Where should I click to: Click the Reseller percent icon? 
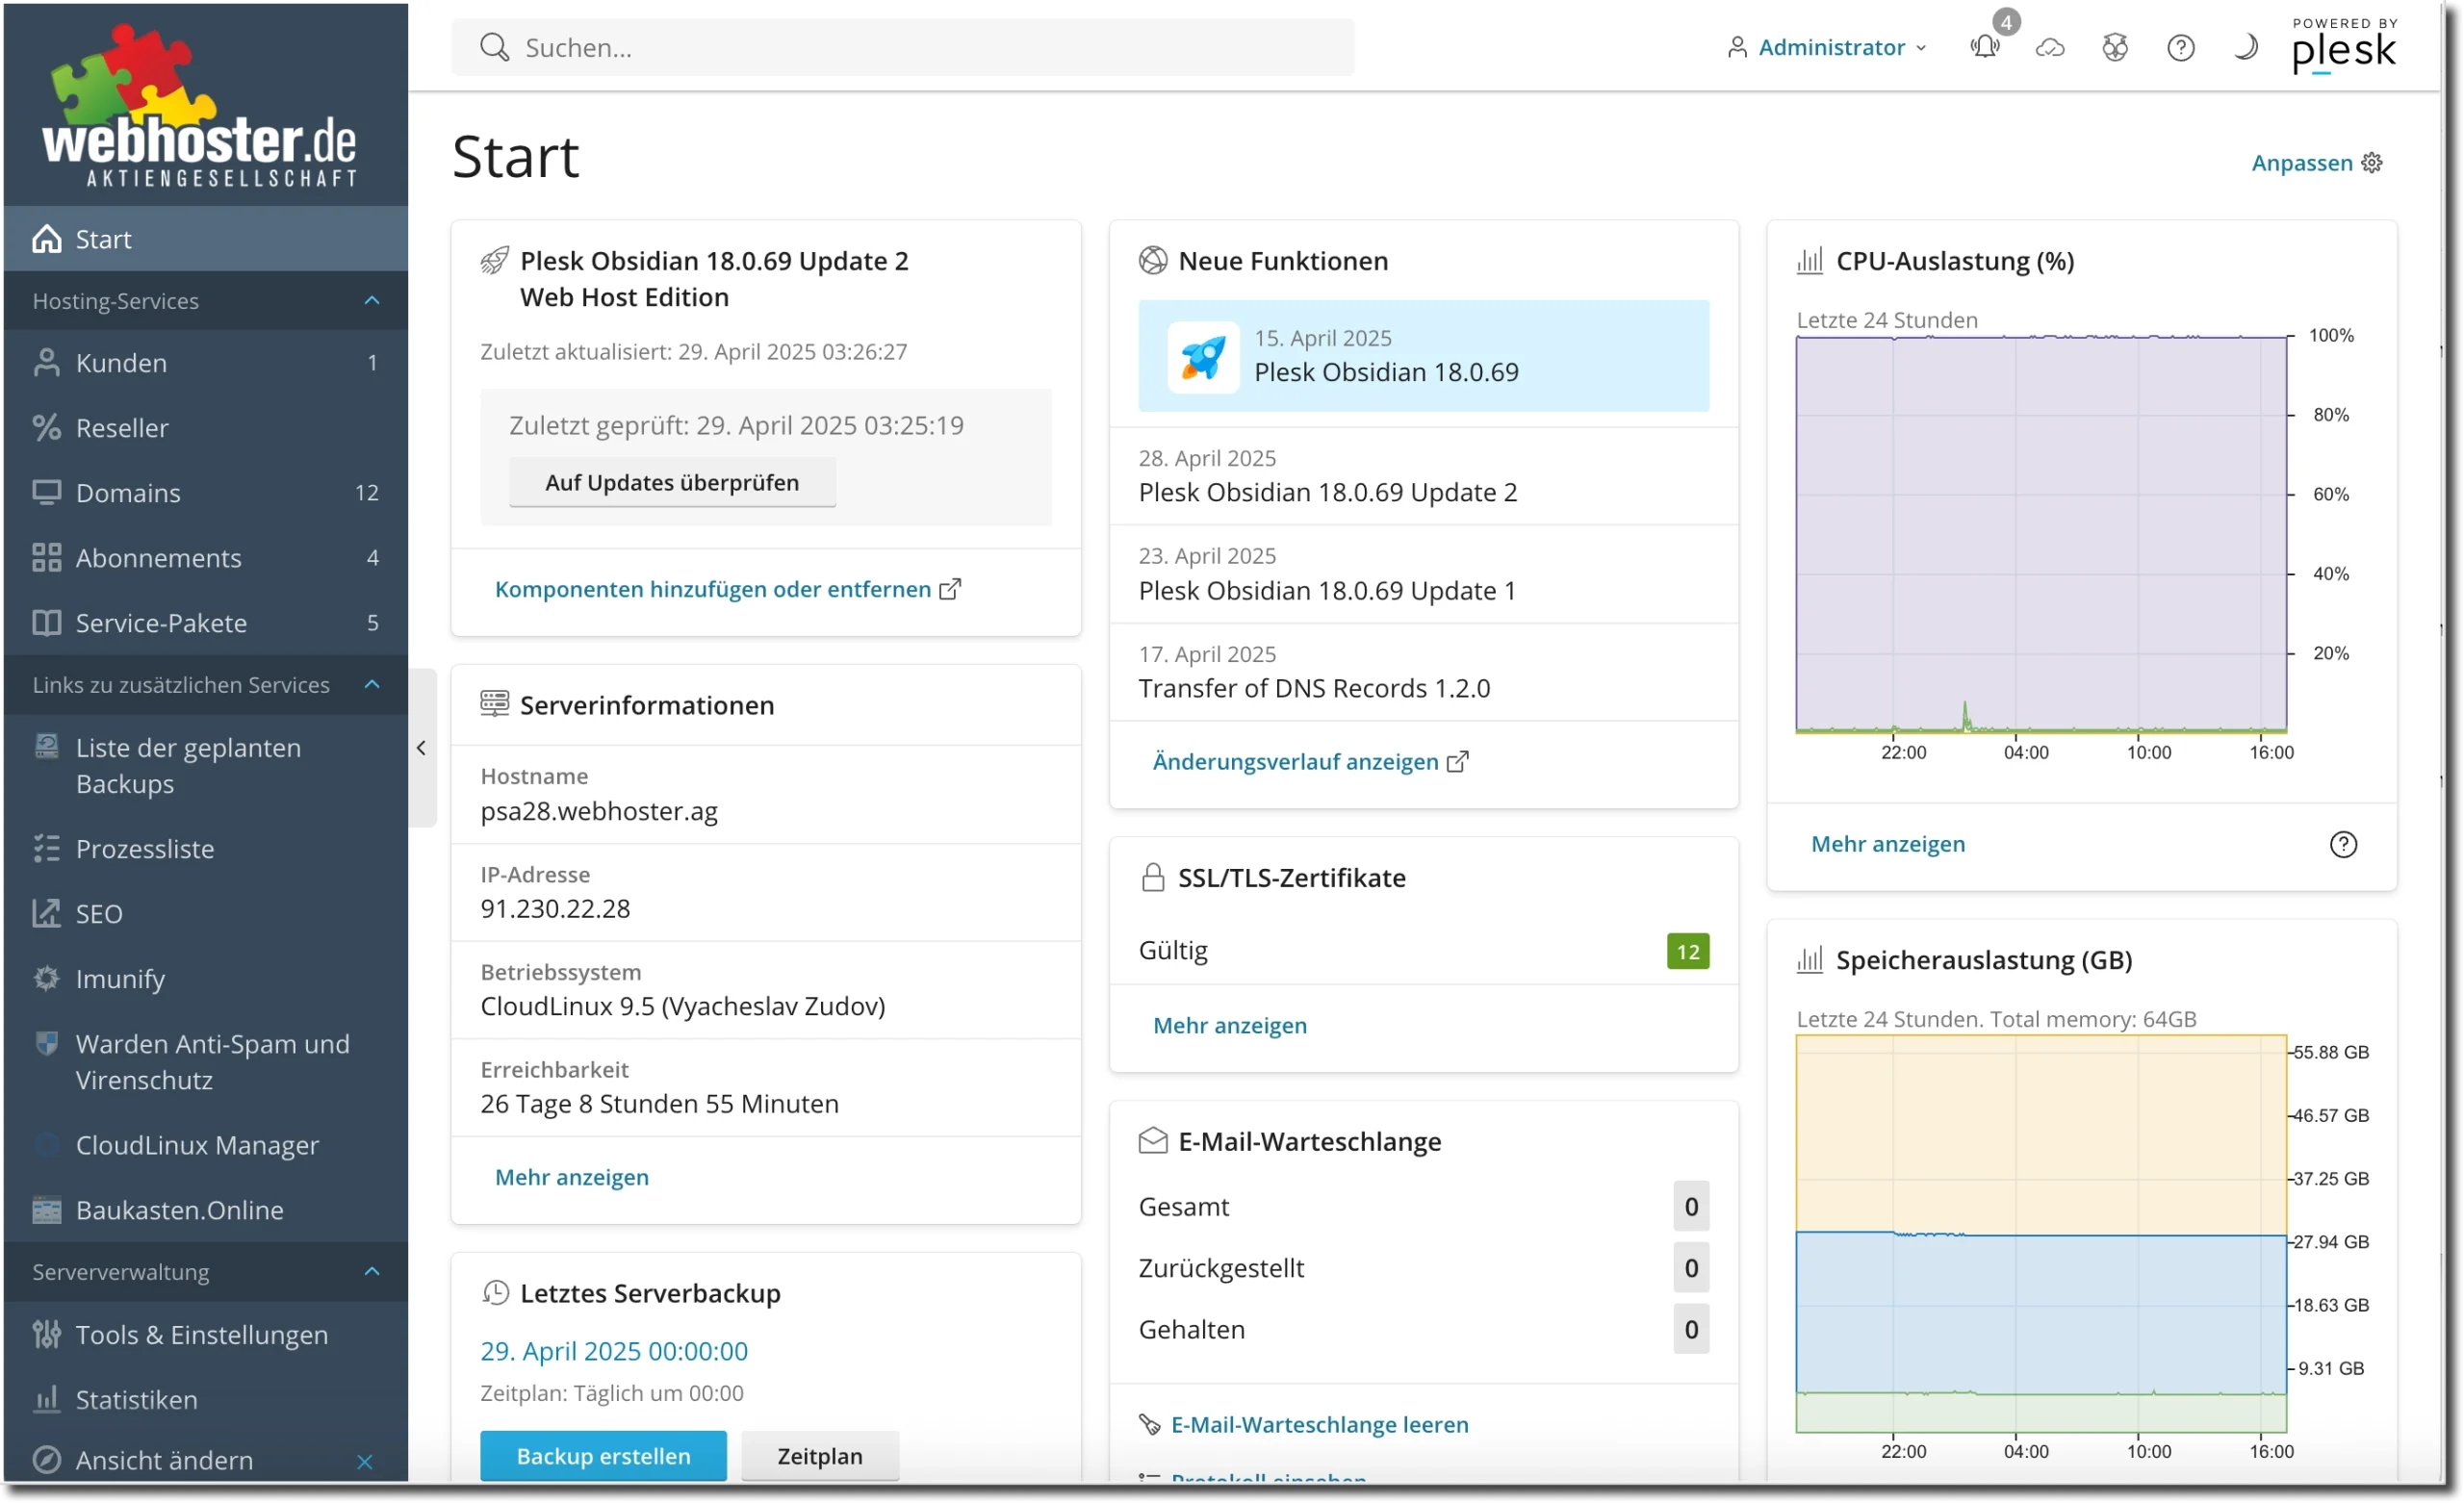tap(46, 427)
